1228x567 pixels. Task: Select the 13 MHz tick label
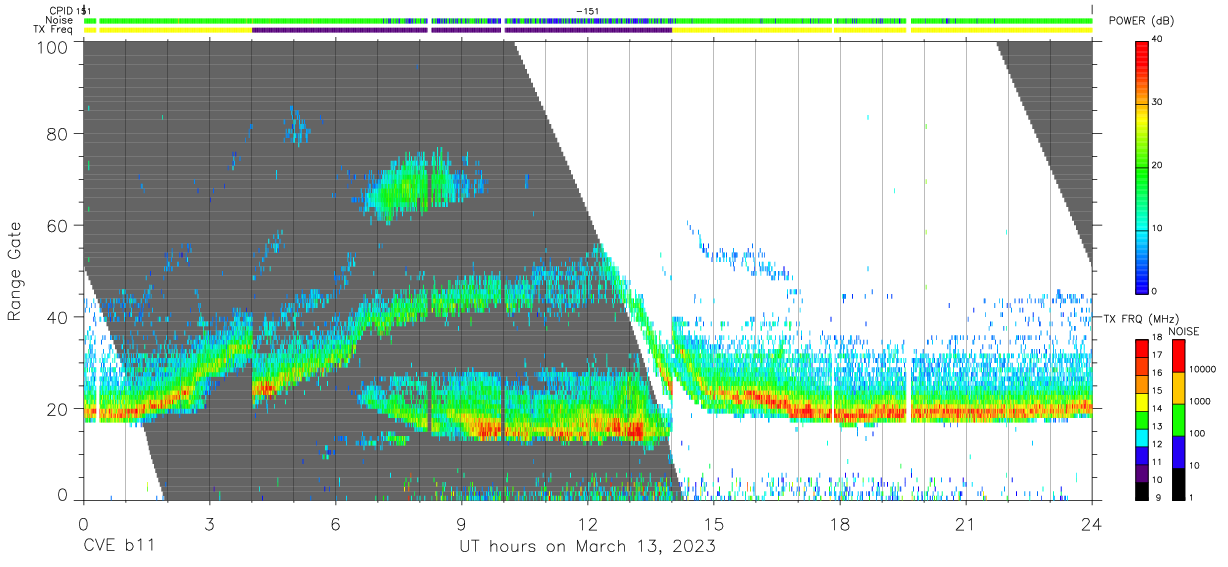pyautogui.click(x=1158, y=427)
